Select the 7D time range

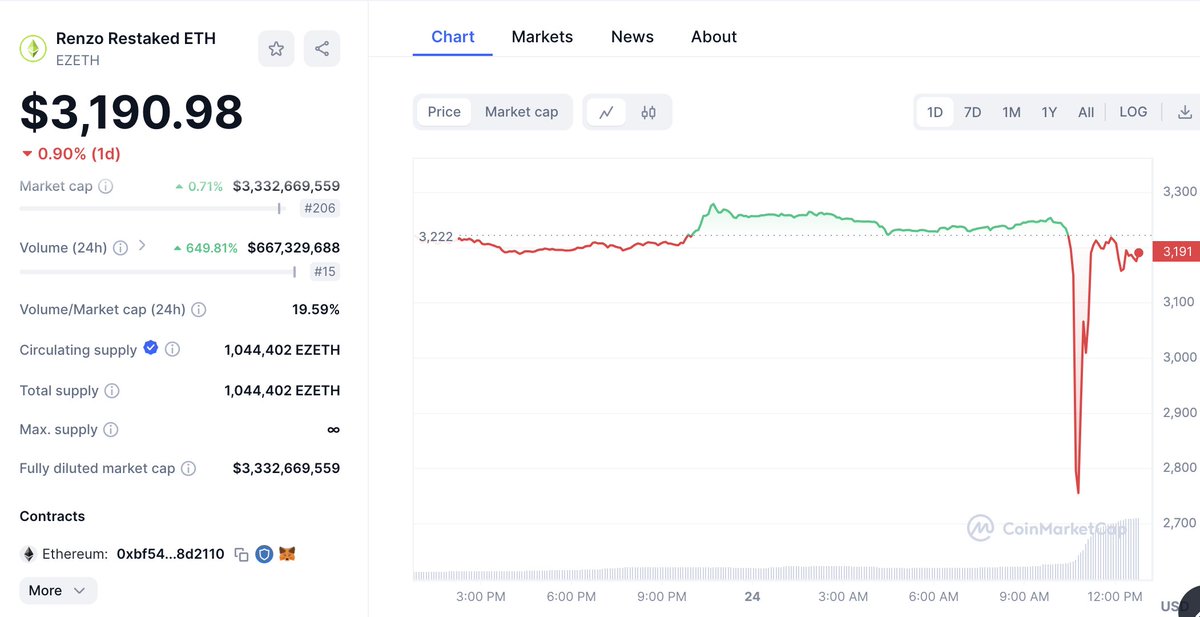pyautogui.click(x=972, y=112)
